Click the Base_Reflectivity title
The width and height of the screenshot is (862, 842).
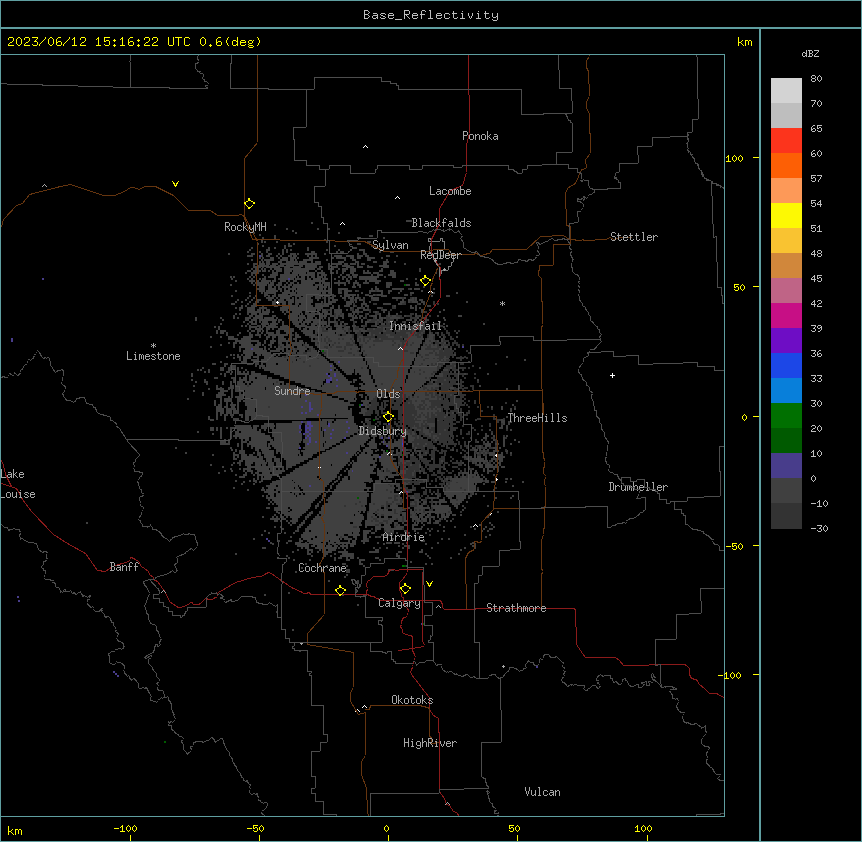click(x=431, y=15)
